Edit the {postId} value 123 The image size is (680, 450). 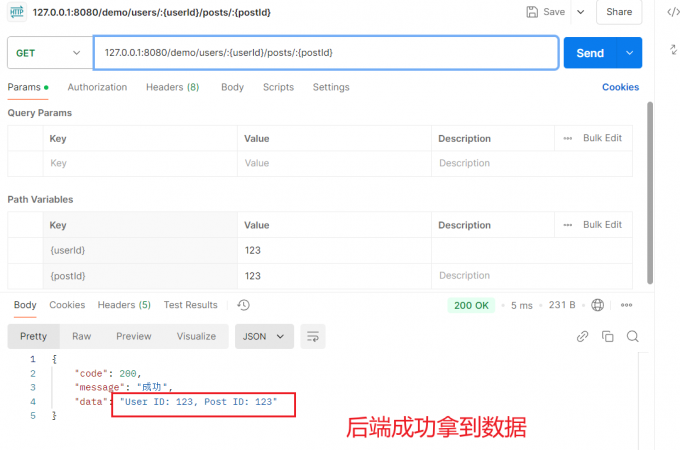click(x=334, y=276)
